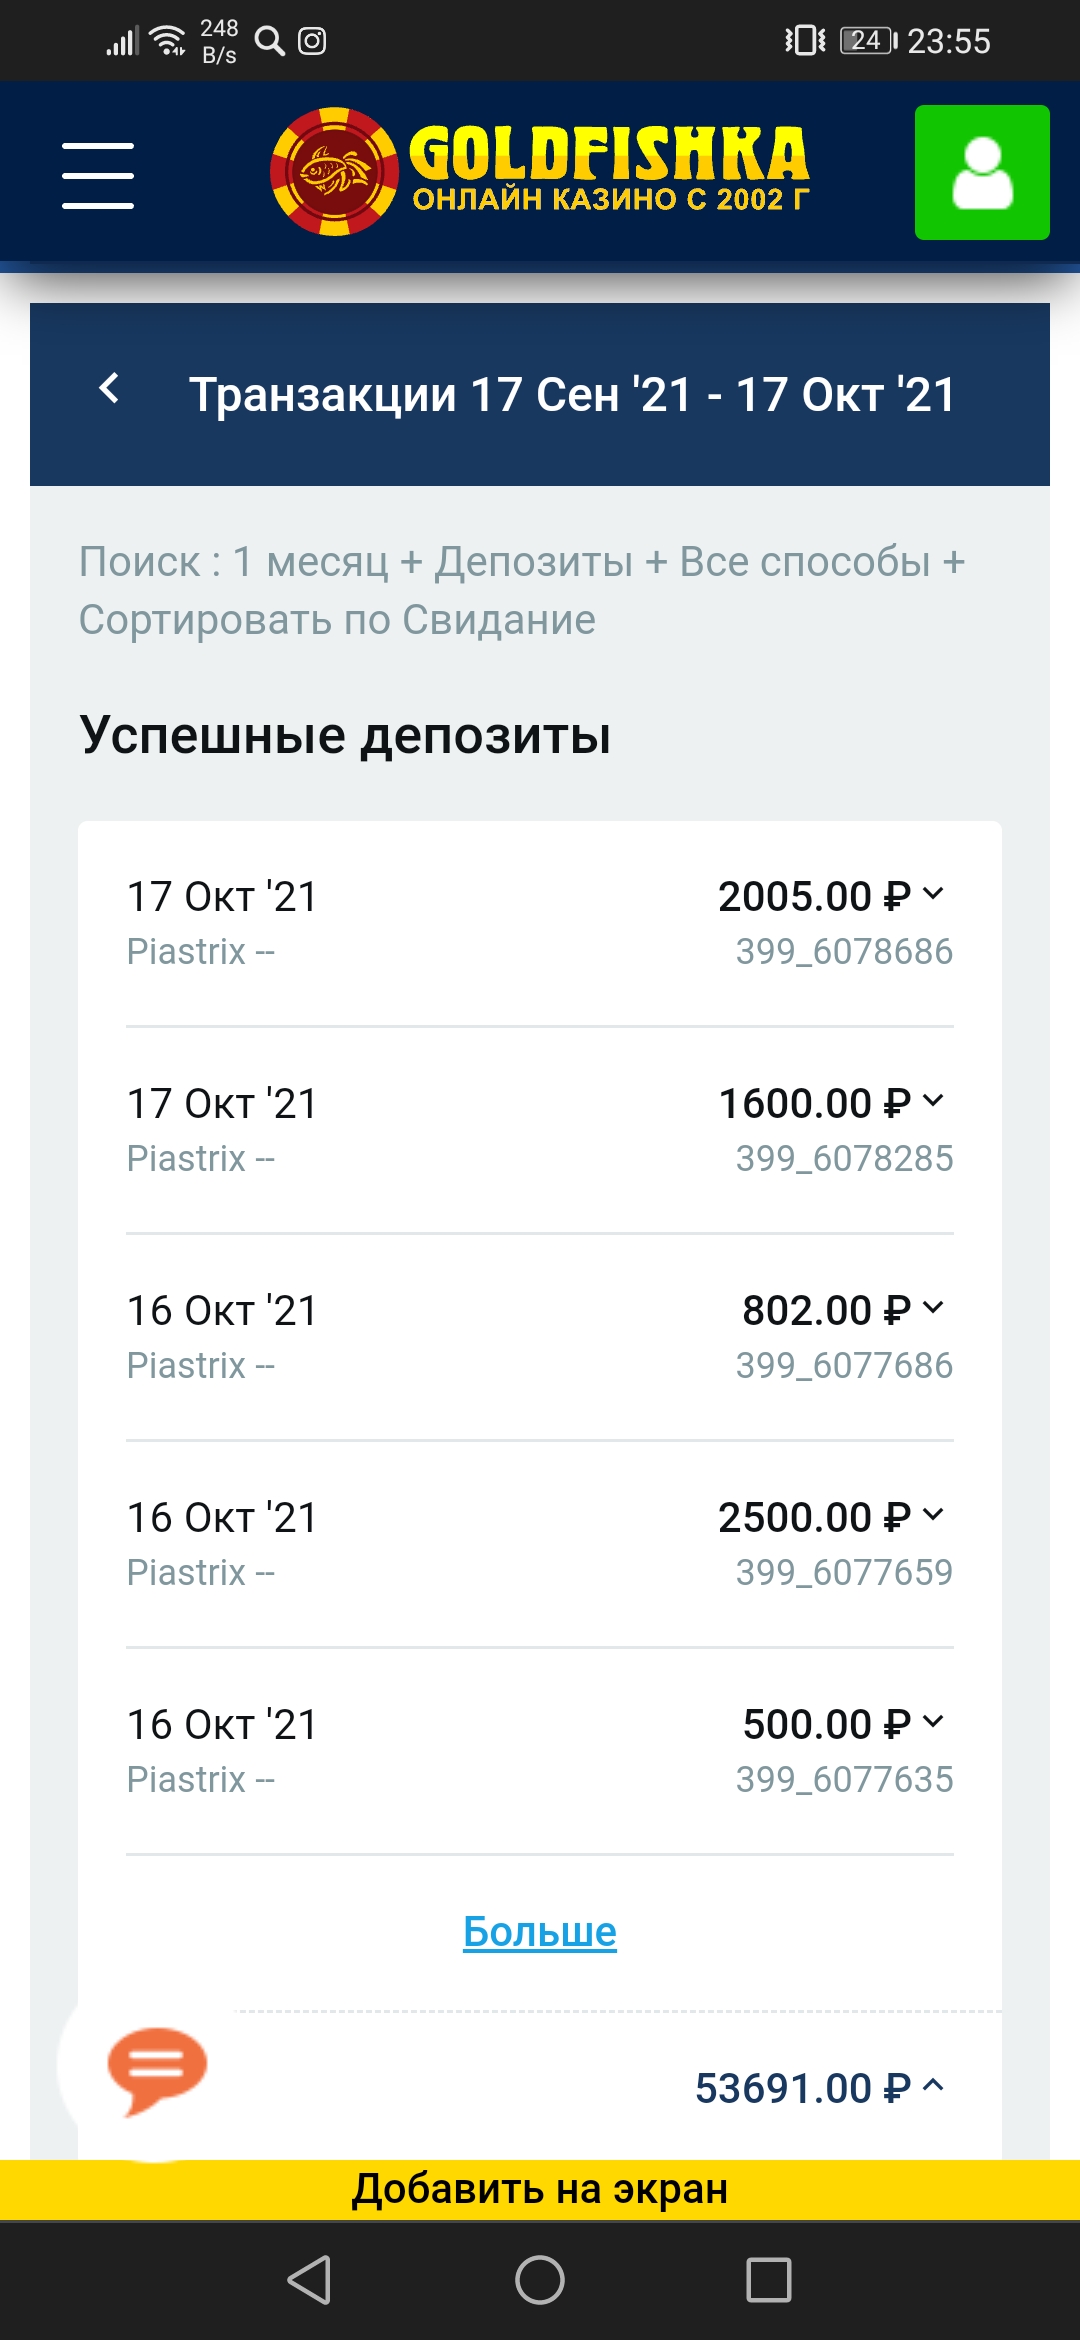Expand the 802.00 ₽ deposit details

coord(932,1308)
